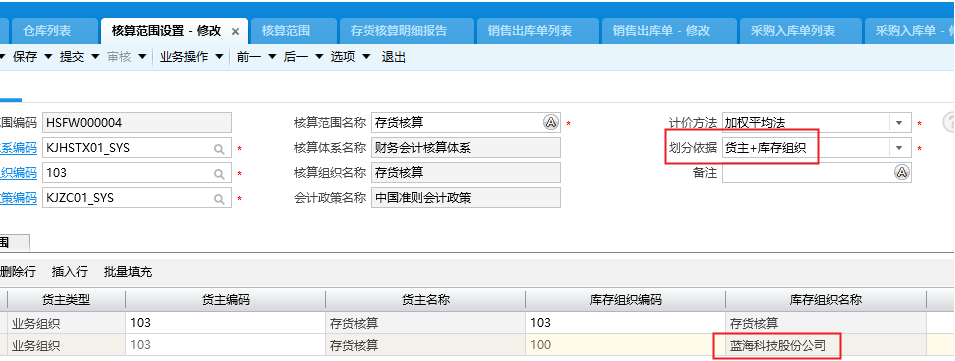Image resolution: width=955 pixels, height=361 pixels.
Task: Click the 删除行 button
Action: pos(18,272)
